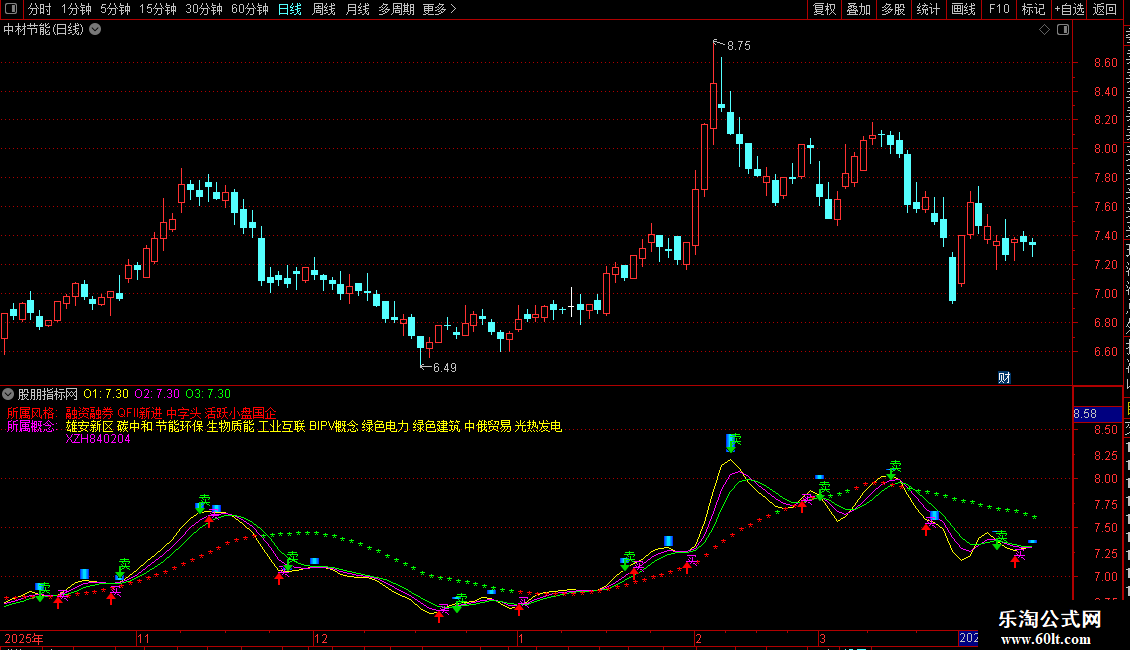Click the O3: 7.30 indicator value

(208, 394)
